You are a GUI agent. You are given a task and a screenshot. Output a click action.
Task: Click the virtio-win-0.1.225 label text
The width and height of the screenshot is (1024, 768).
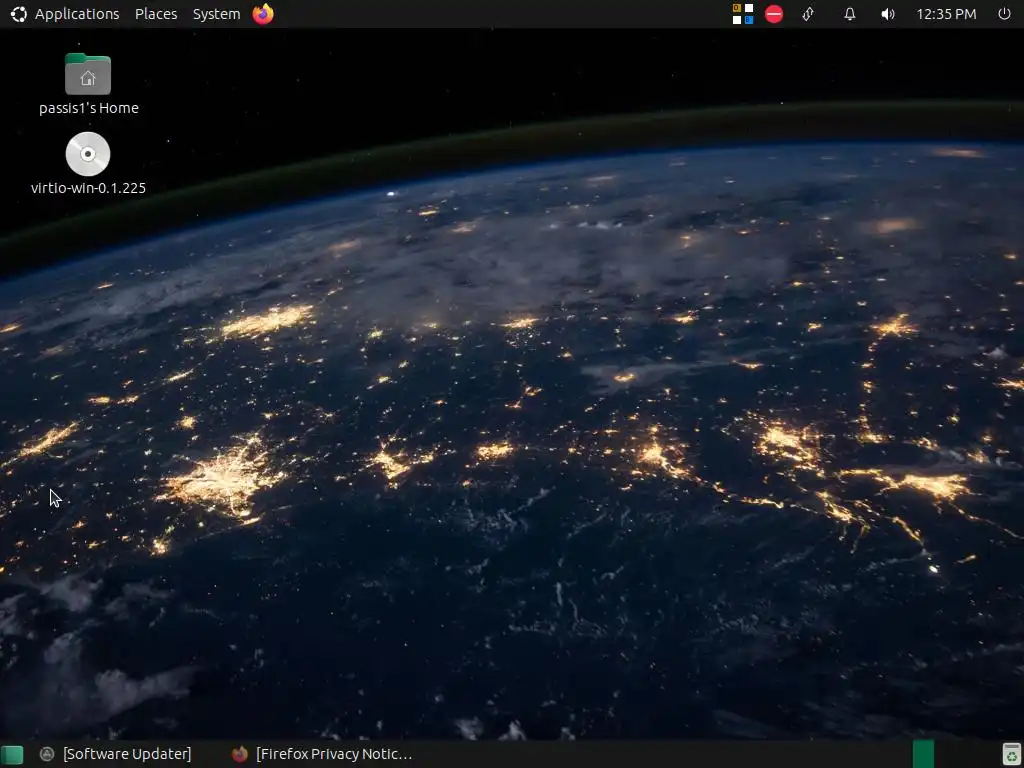(x=88, y=188)
